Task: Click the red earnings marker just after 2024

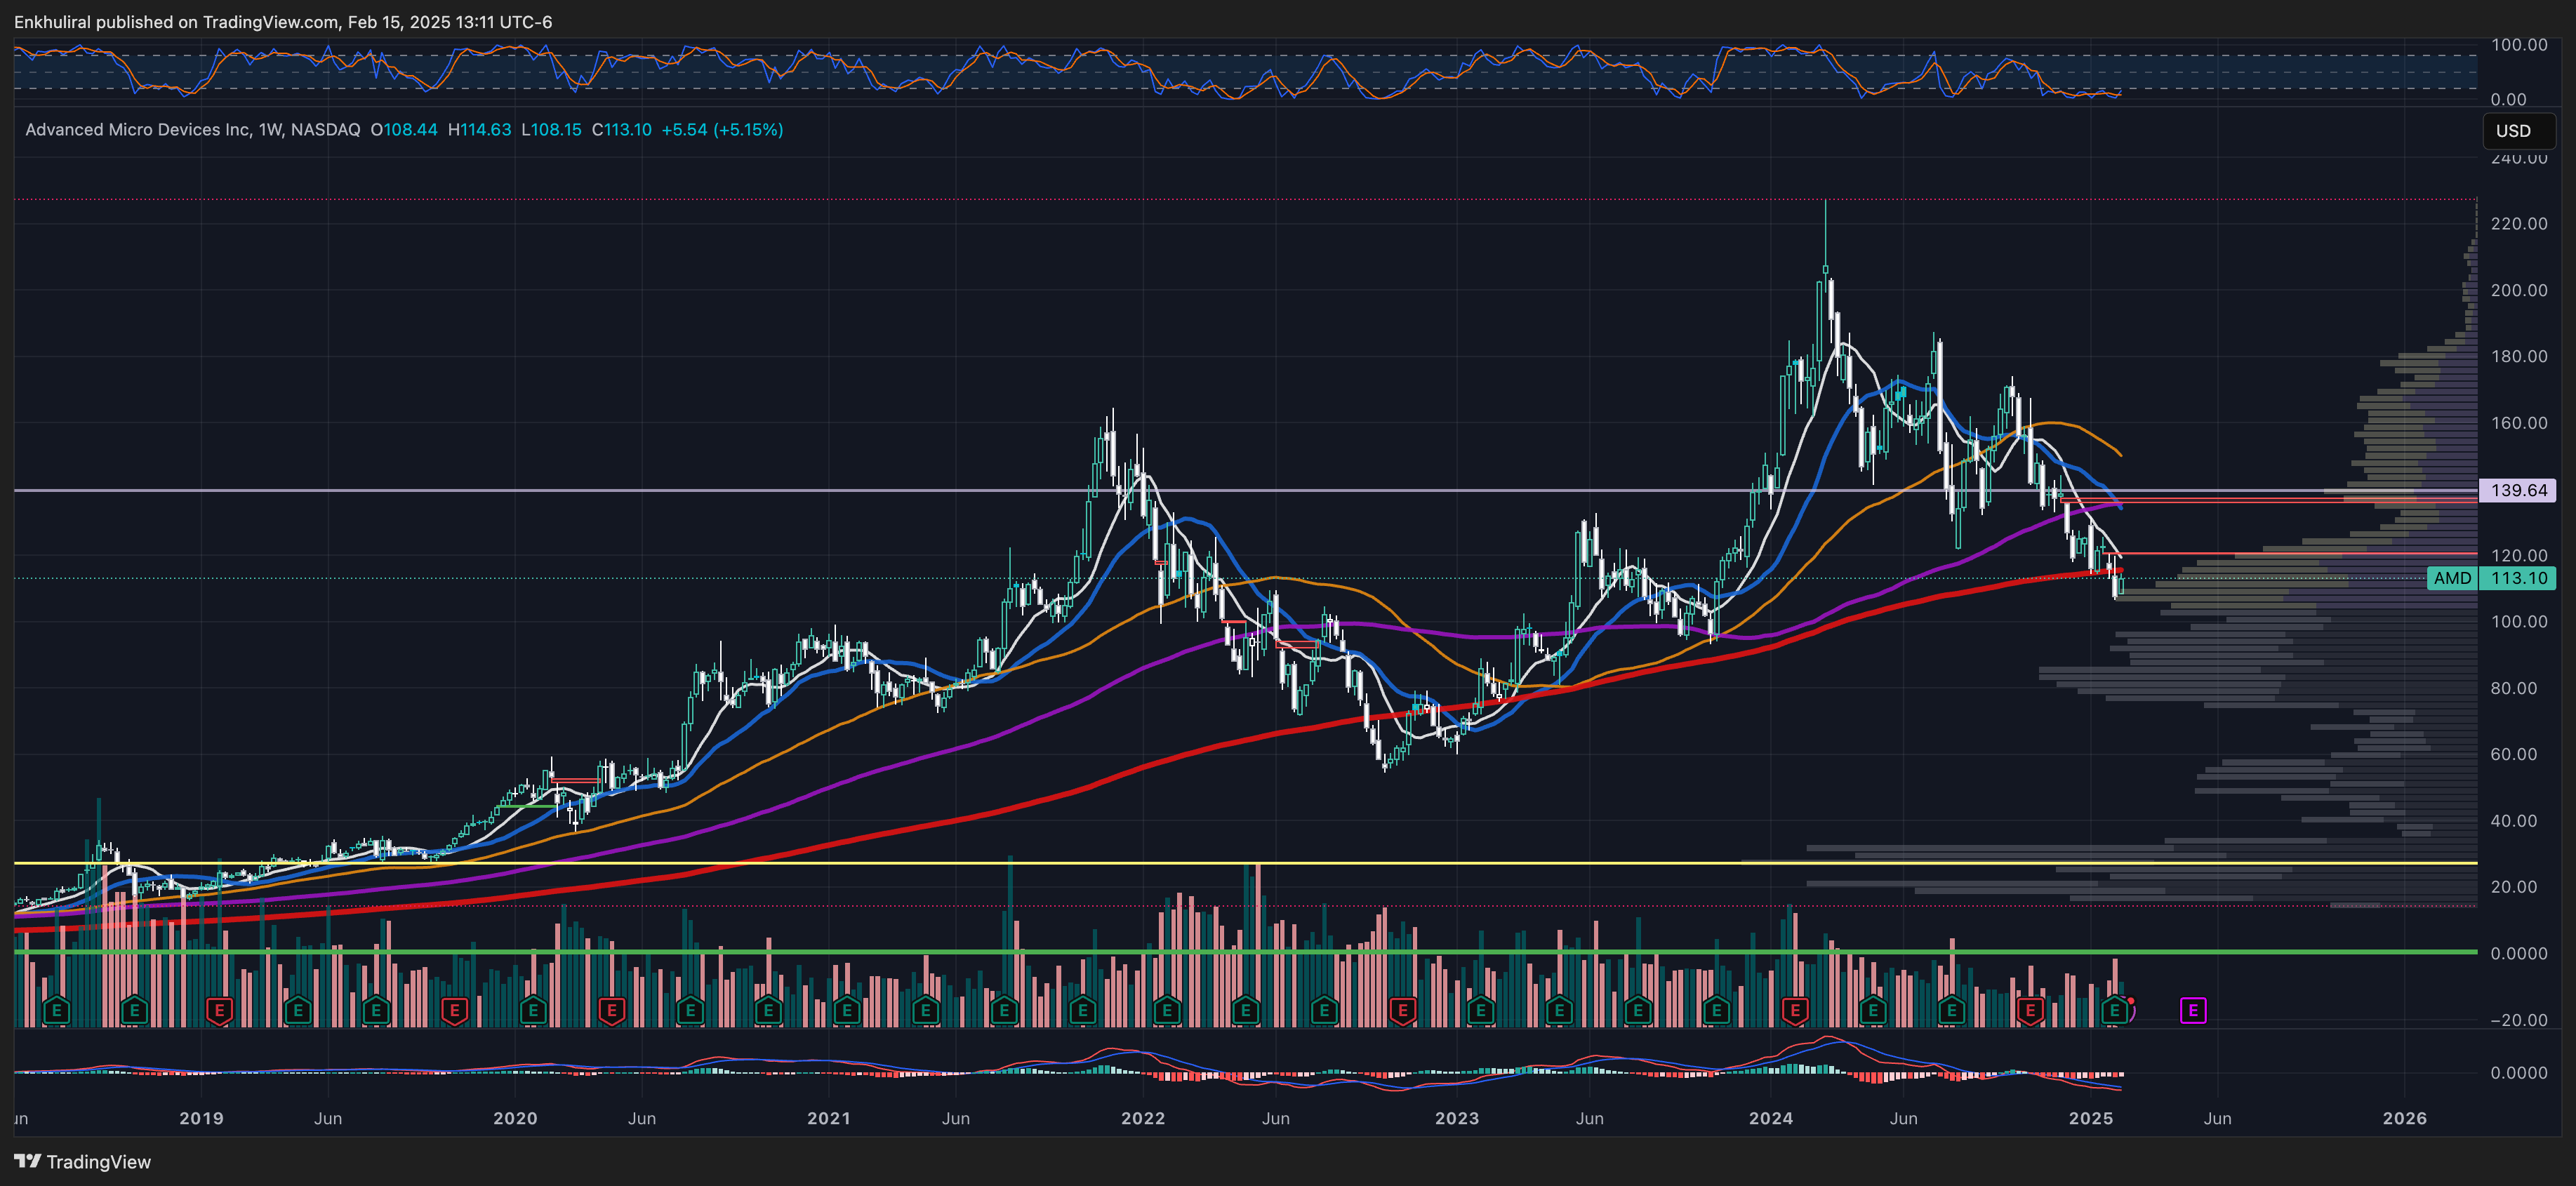Action: coord(1795,1010)
